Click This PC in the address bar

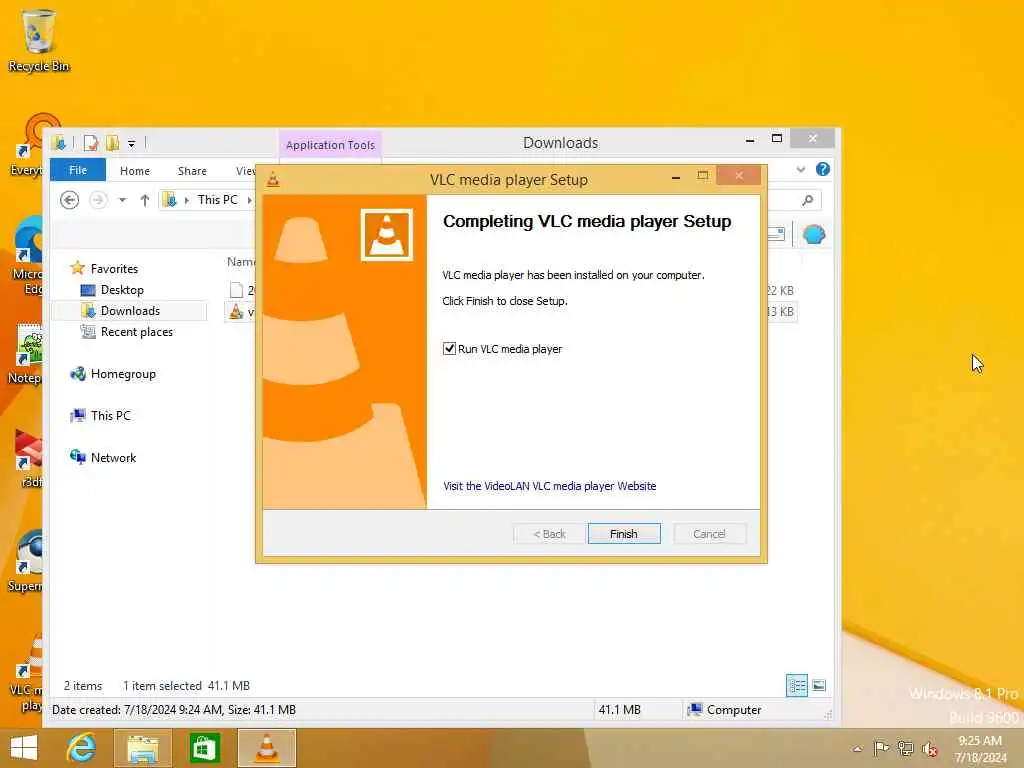click(x=217, y=200)
